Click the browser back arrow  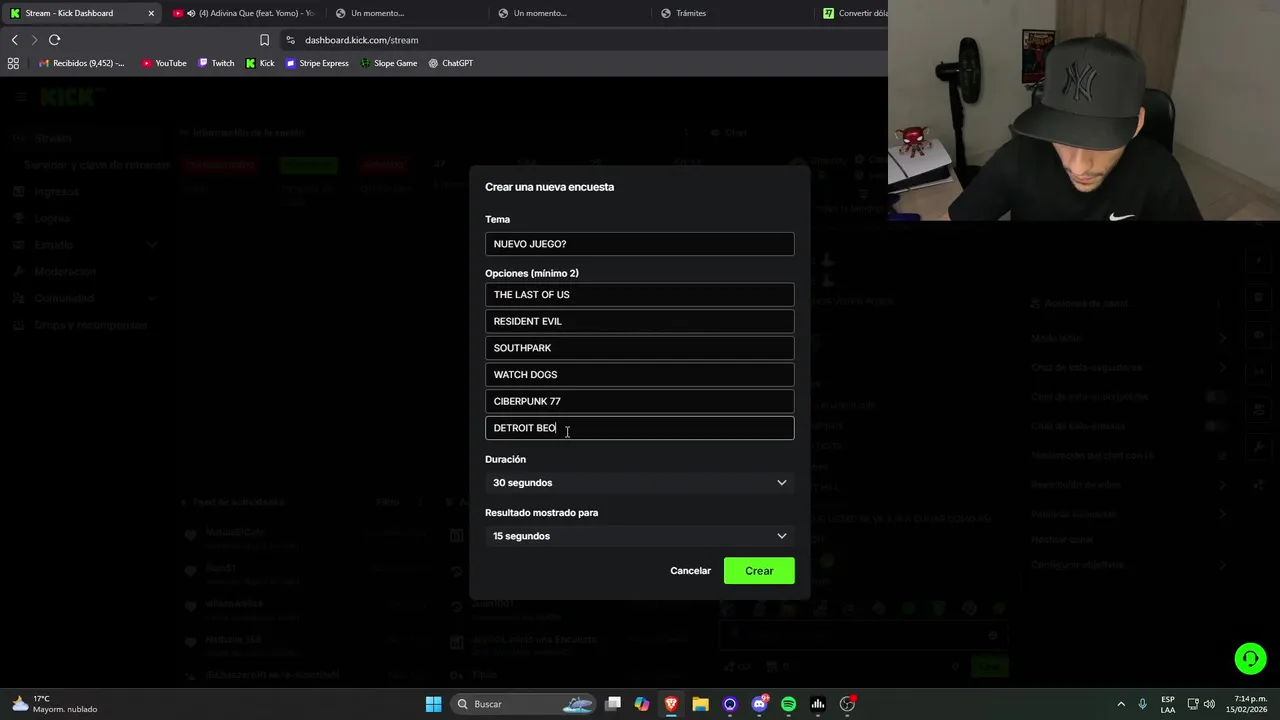coord(14,40)
